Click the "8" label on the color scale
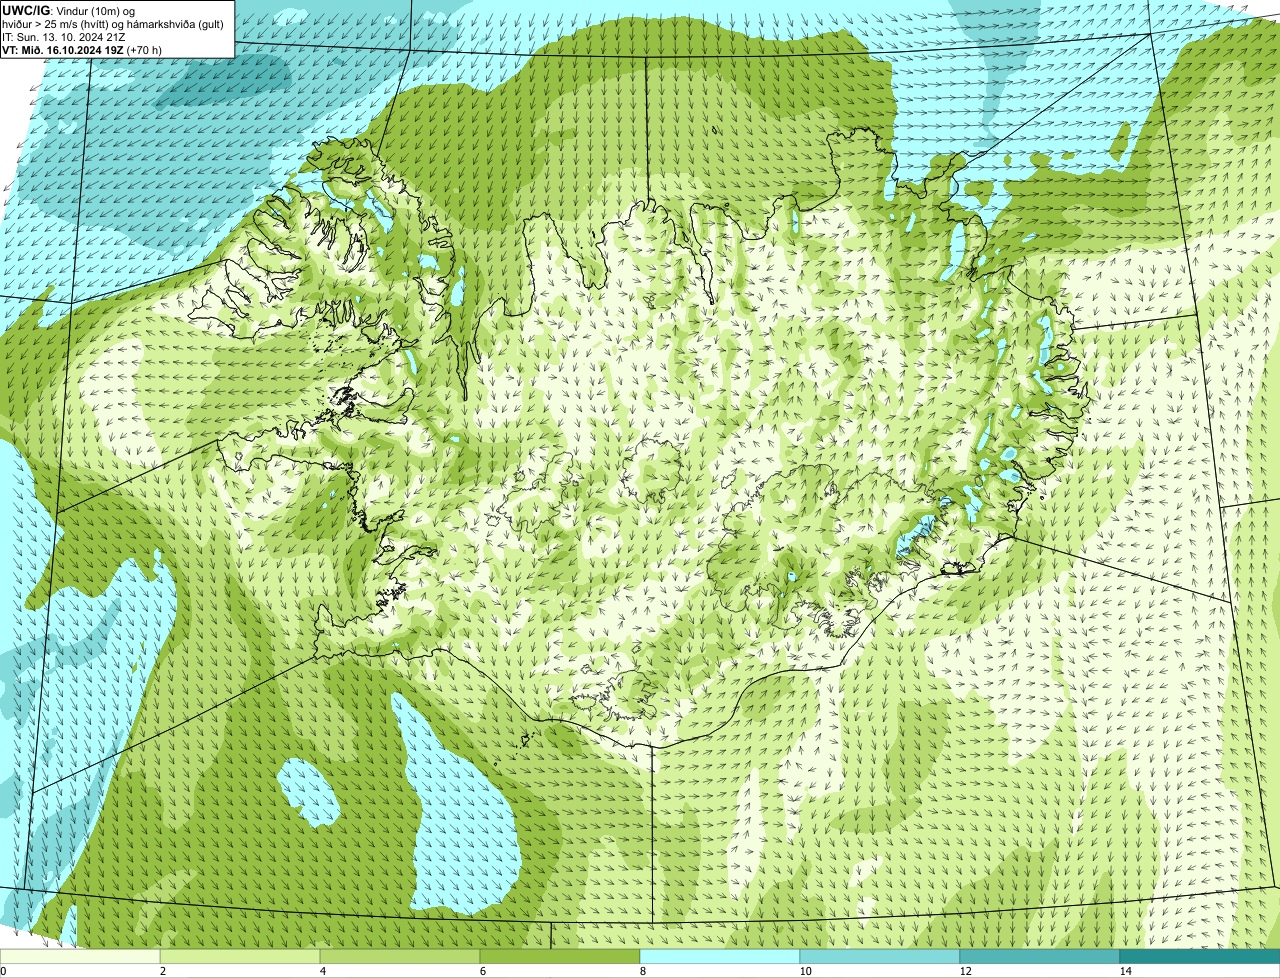 click(x=642, y=971)
